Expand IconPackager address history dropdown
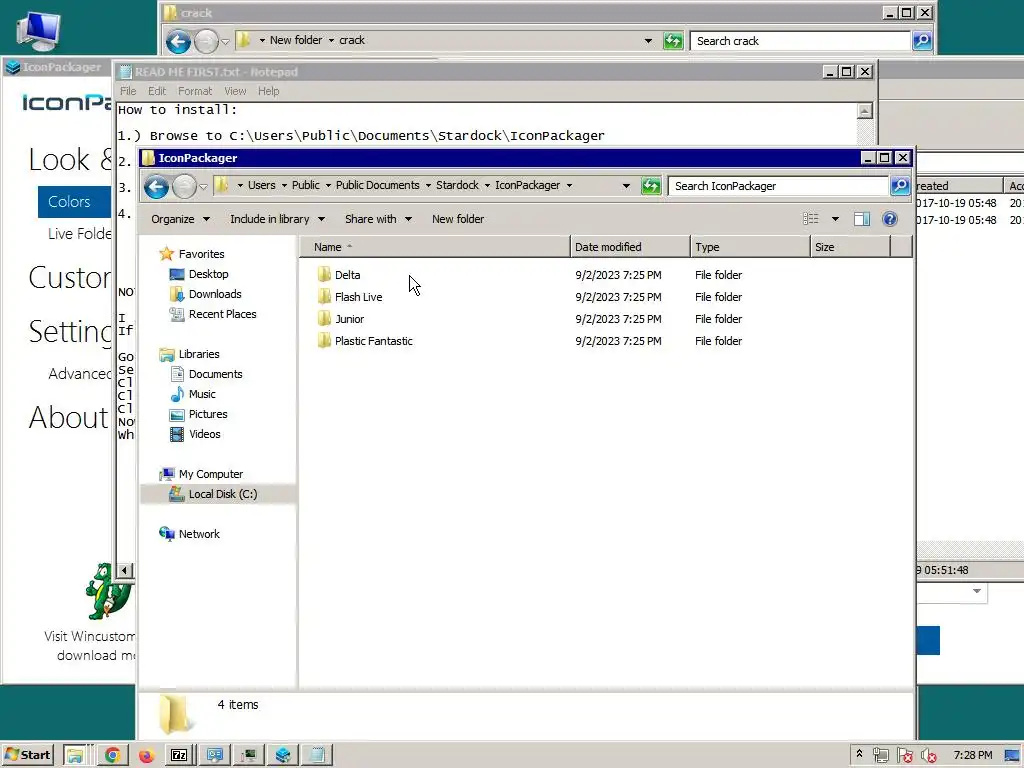Viewport: 1024px width, 768px height. (626, 186)
